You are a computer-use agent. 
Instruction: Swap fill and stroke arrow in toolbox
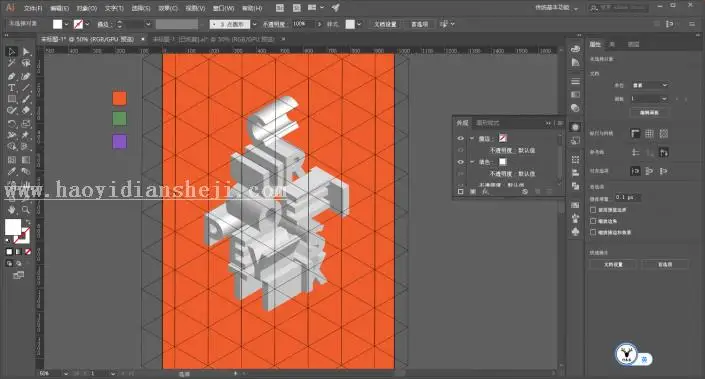(28, 222)
